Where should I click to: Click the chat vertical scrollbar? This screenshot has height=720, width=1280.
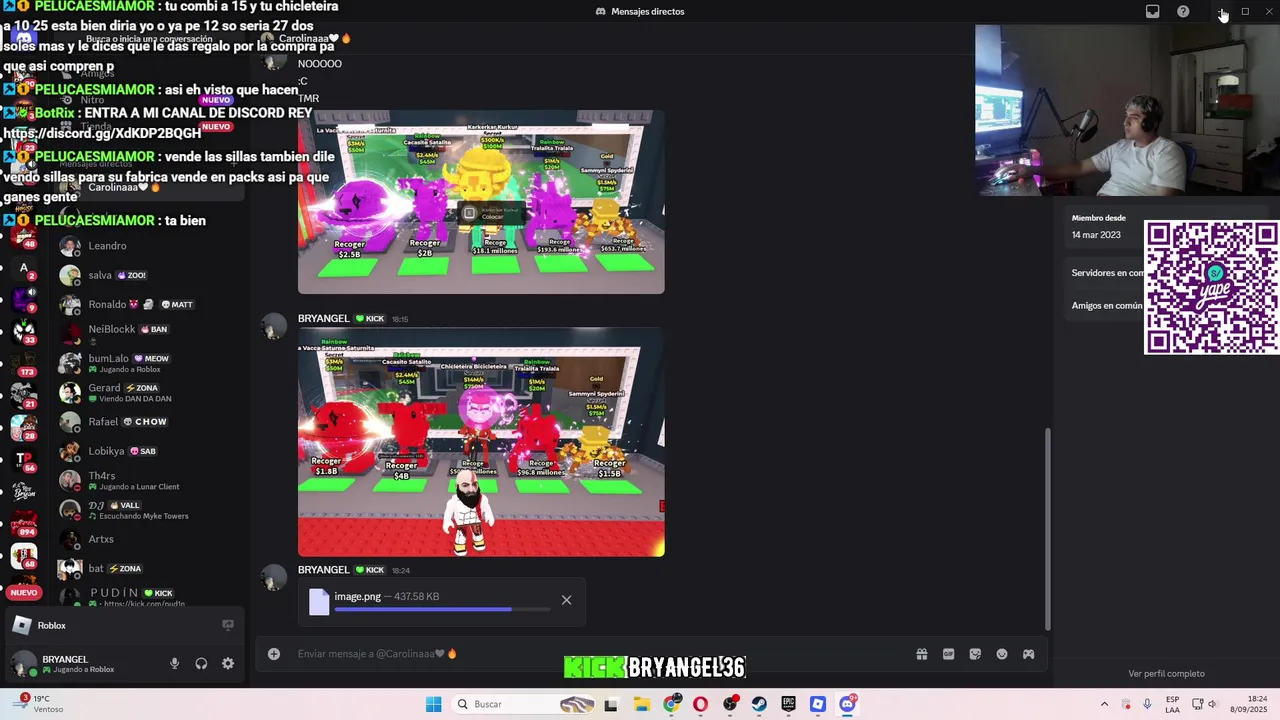(1048, 527)
